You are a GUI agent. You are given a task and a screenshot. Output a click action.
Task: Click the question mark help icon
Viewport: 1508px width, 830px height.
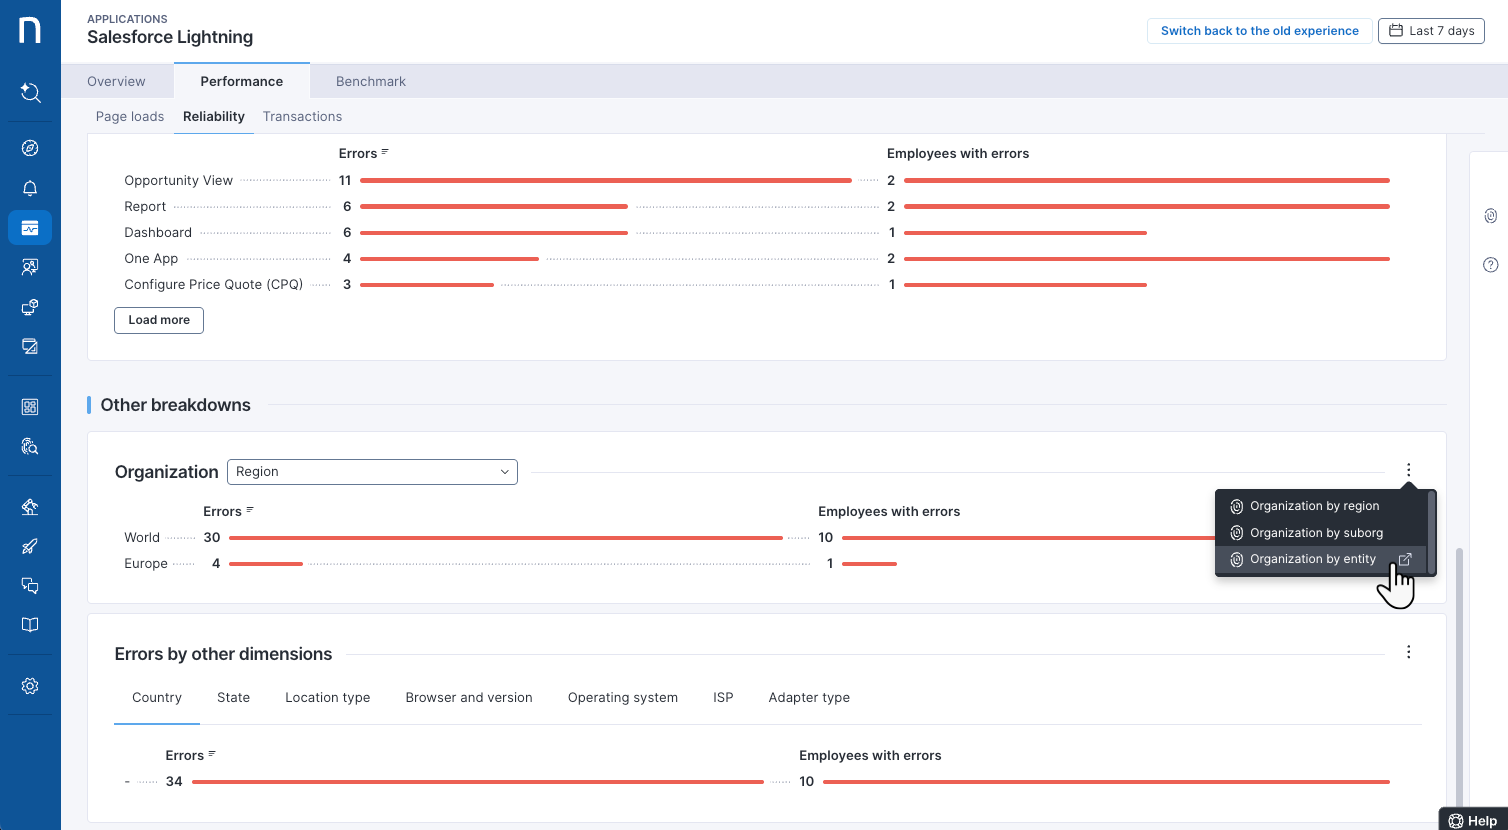[x=1490, y=265]
